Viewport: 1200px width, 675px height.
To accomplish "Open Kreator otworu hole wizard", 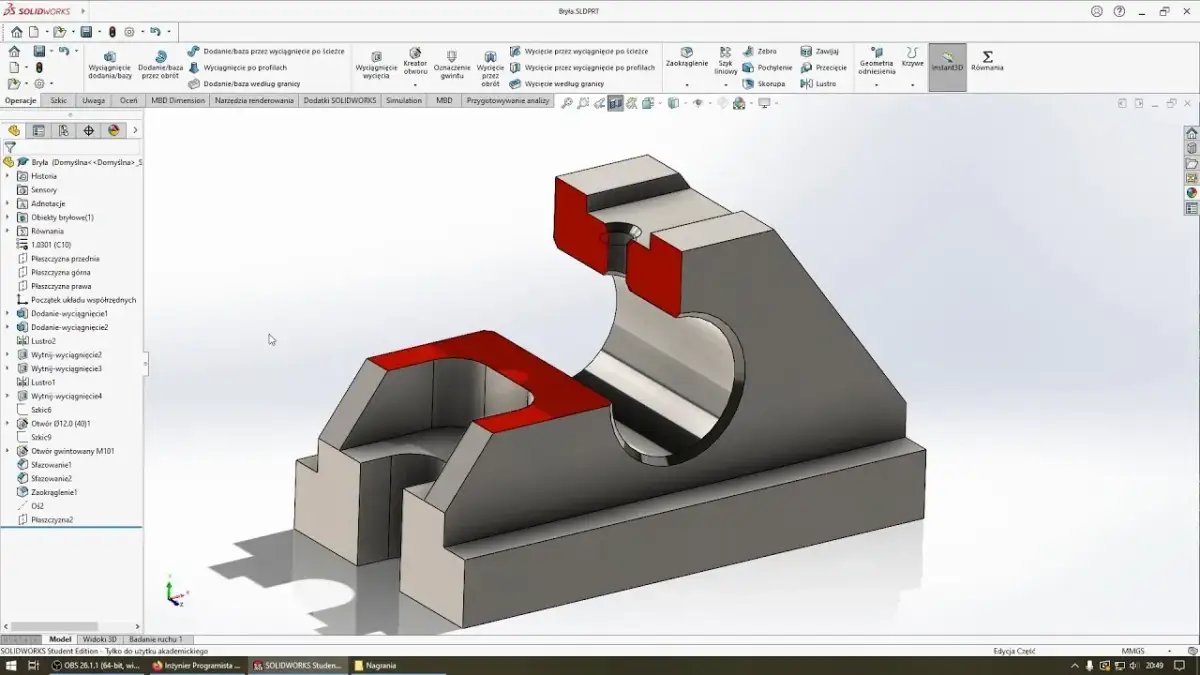I will (415, 62).
